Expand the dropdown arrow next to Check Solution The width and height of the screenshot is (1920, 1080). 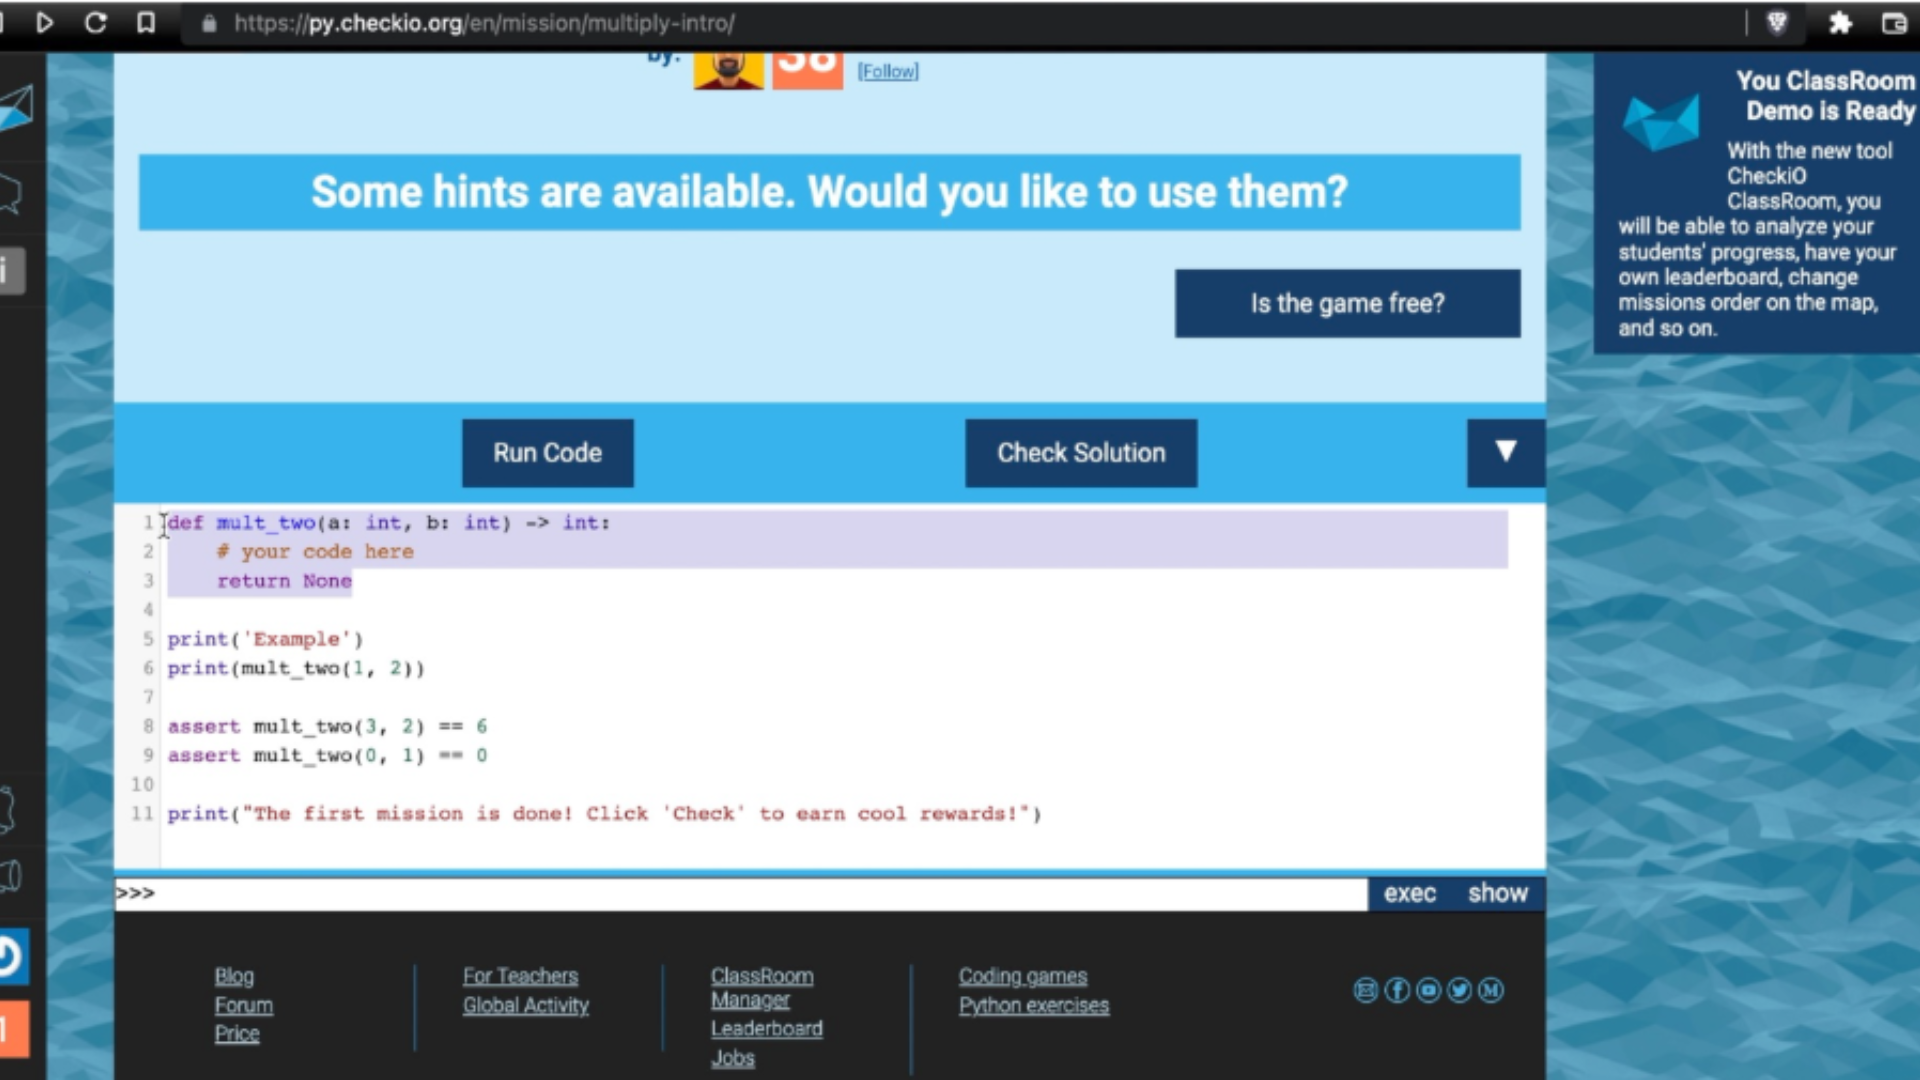click(x=1505, y=452)
